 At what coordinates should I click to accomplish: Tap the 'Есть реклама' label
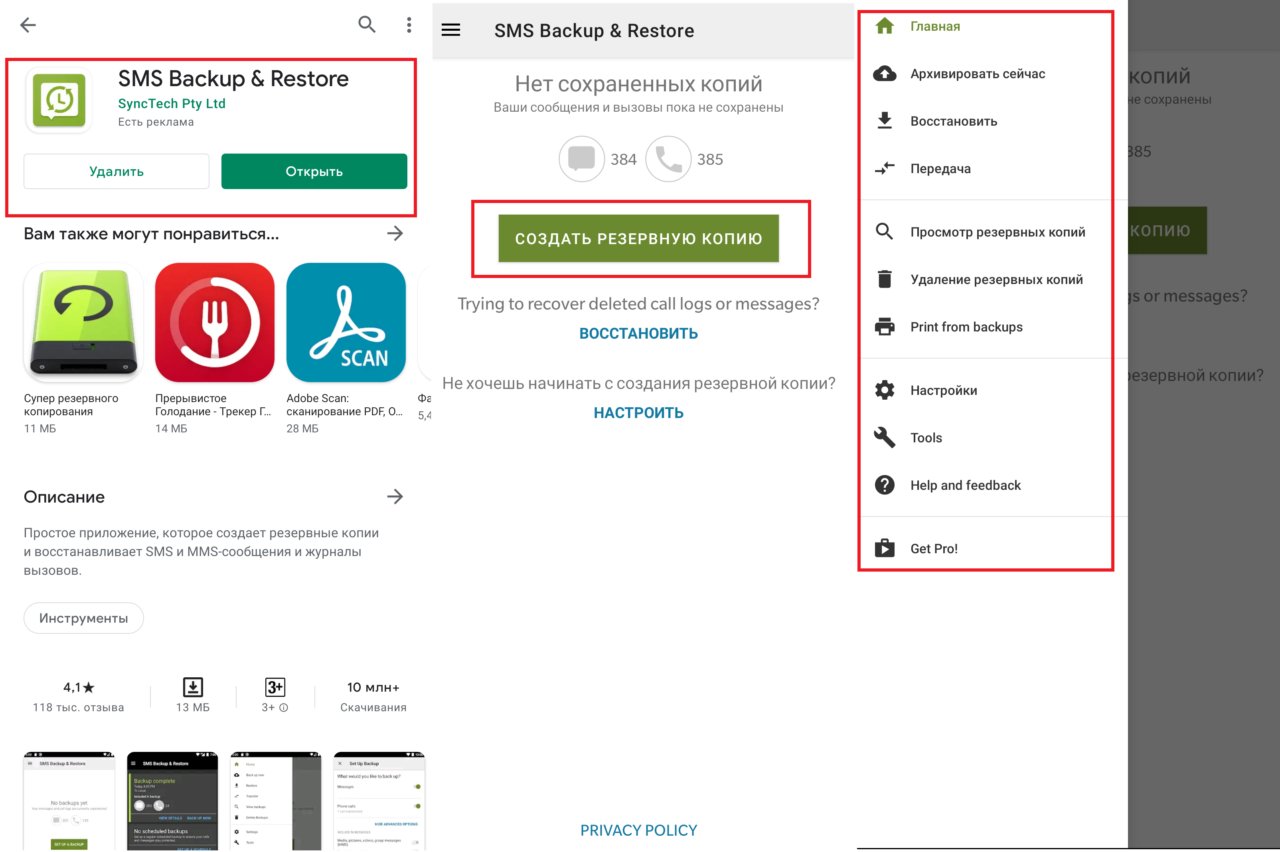point(156,122)
